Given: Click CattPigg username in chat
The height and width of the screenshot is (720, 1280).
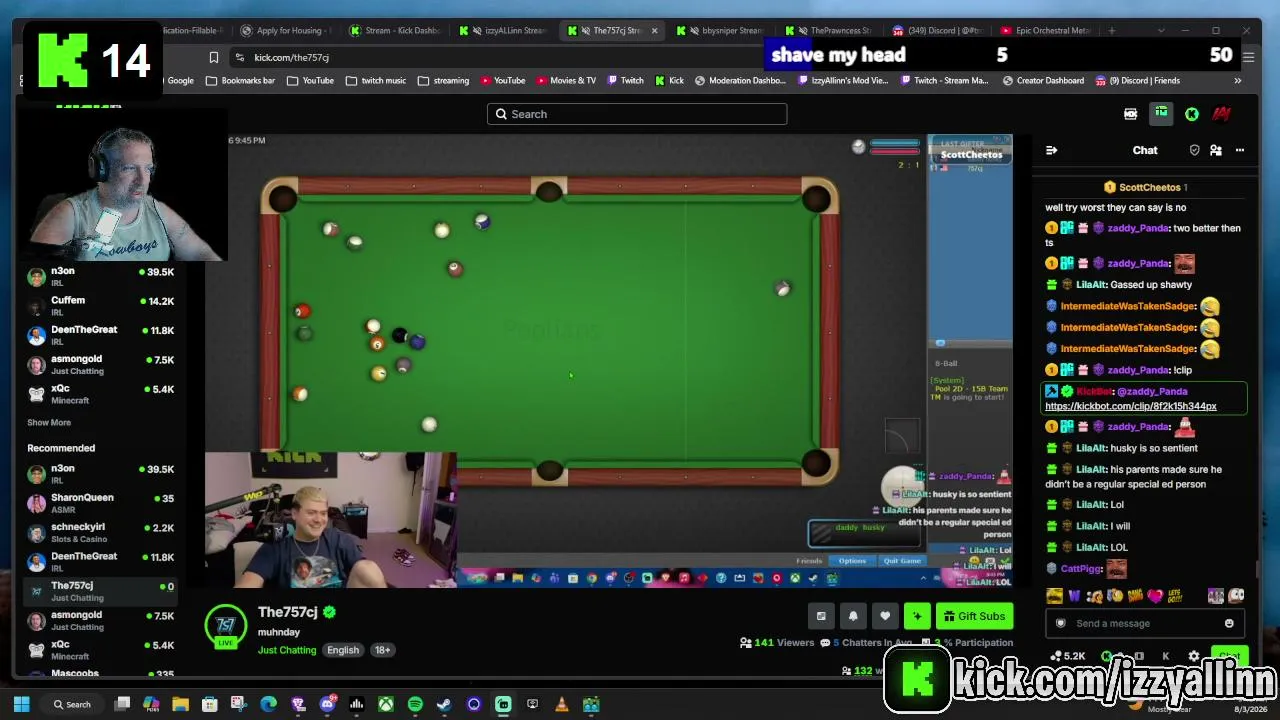Looking at the screenshot, I should tap(1081, 568).
